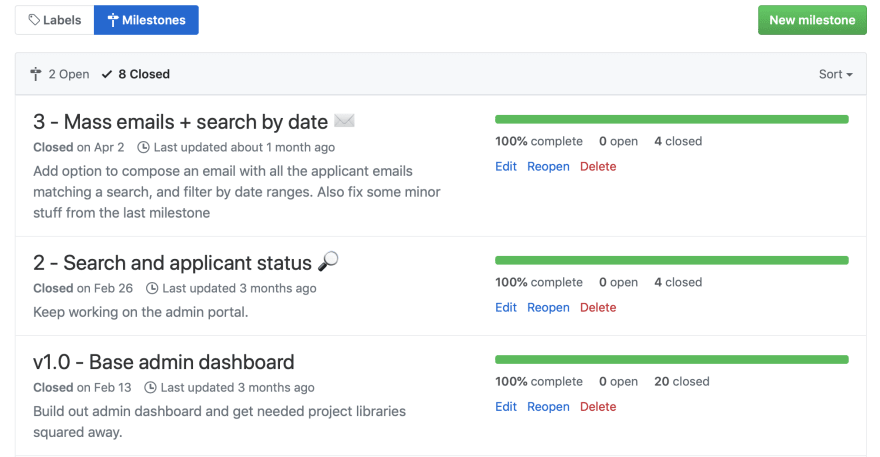Click progress bar of Search and applicant status
The width and height of the screenshot is (880, 457).
point(672,260)
